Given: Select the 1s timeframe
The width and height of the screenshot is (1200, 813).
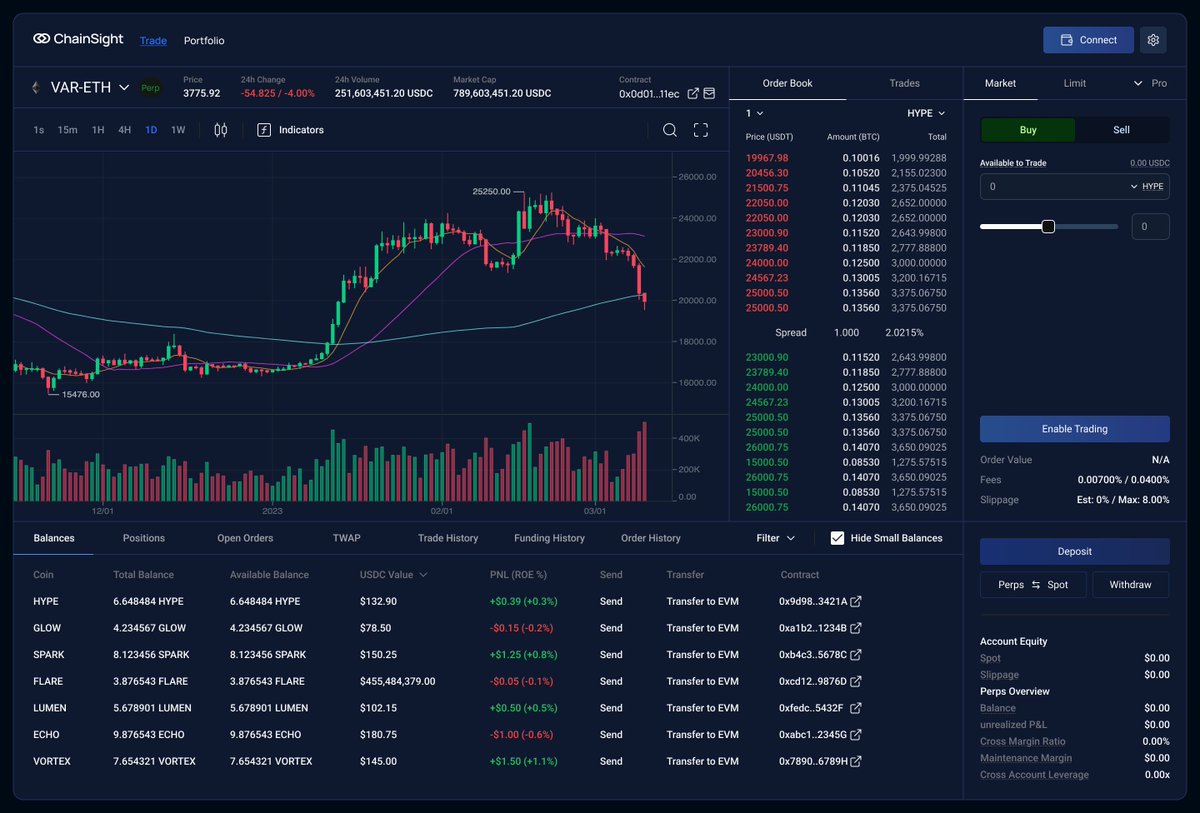Looking at the screenshot, I should click(38, 130).
